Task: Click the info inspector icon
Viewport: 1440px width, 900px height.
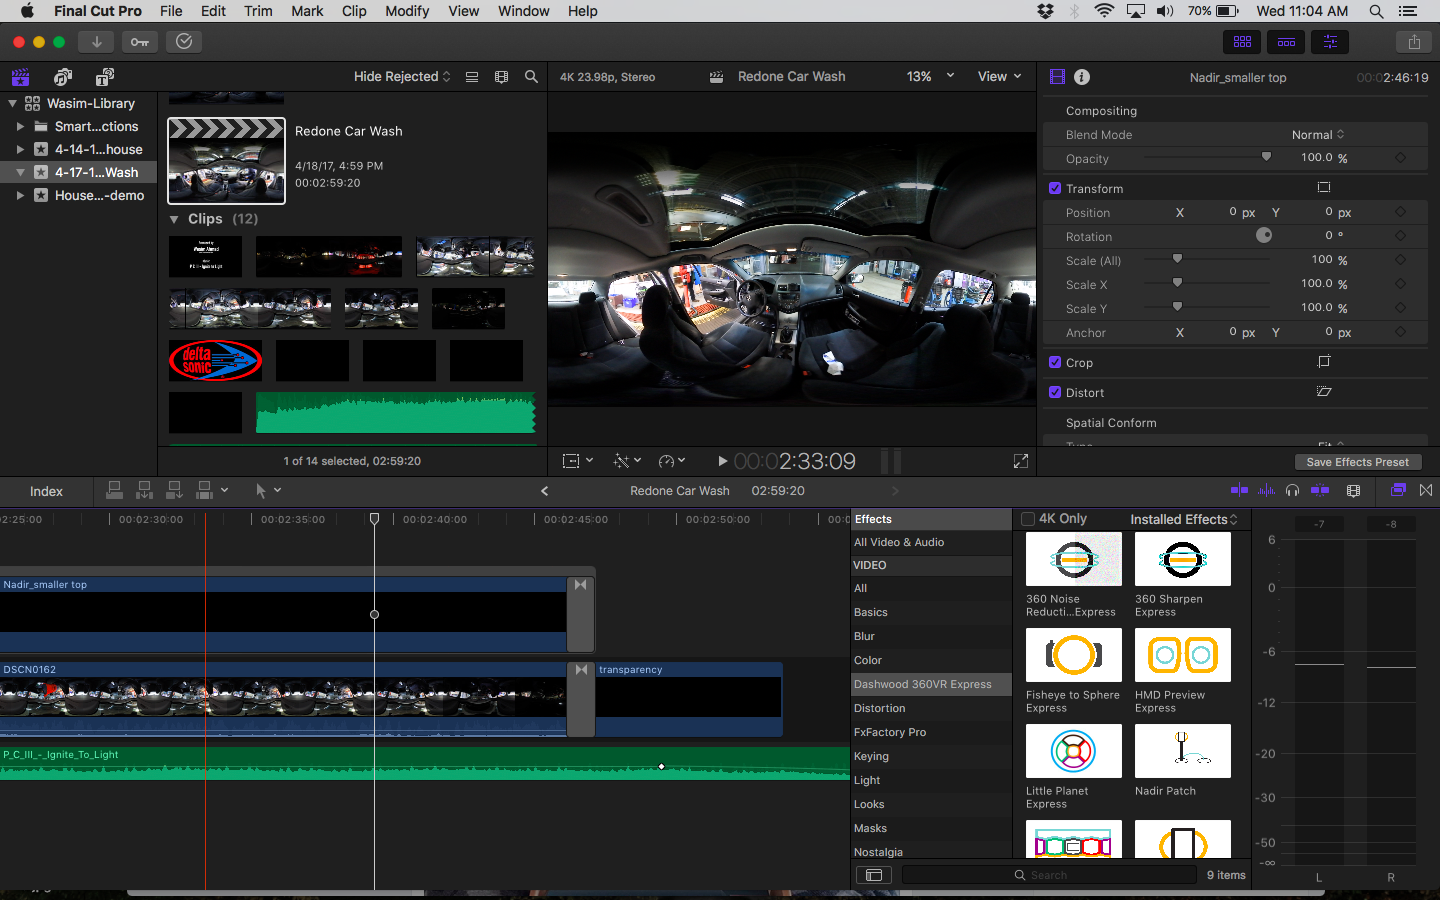Action: tap(1082, 77)
